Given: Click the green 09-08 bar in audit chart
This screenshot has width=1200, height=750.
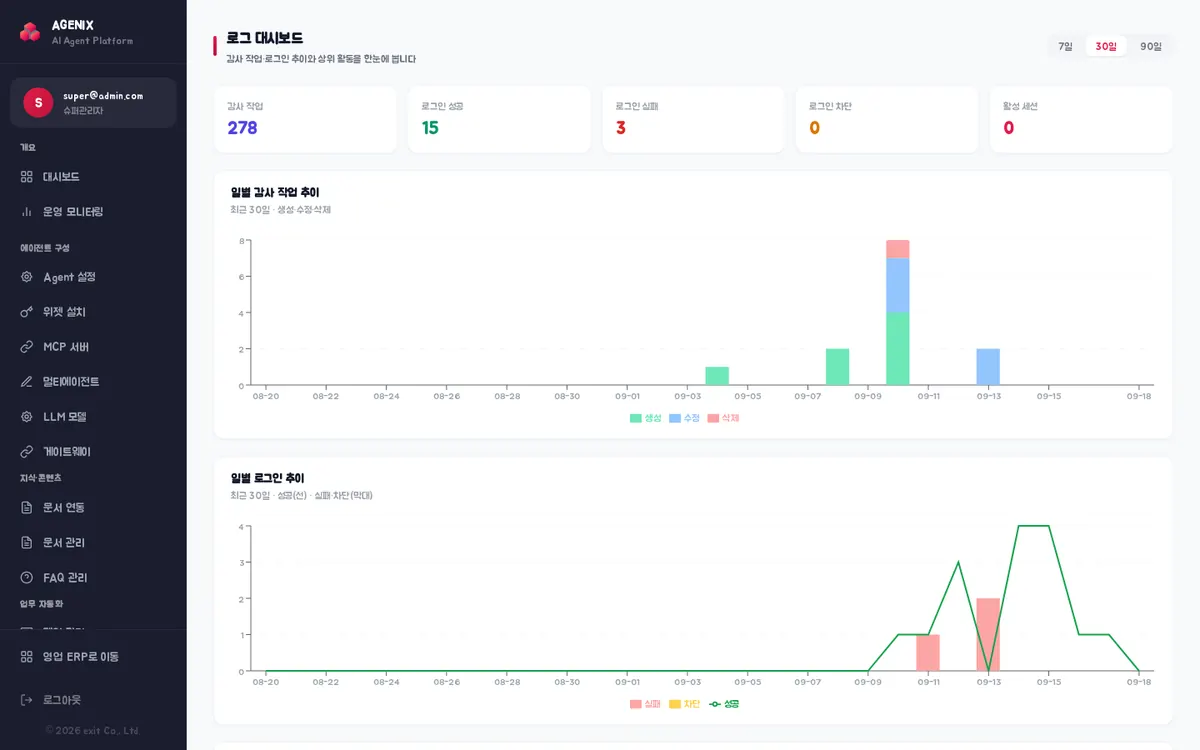Looking at the screenshot, I should [838, 367].
